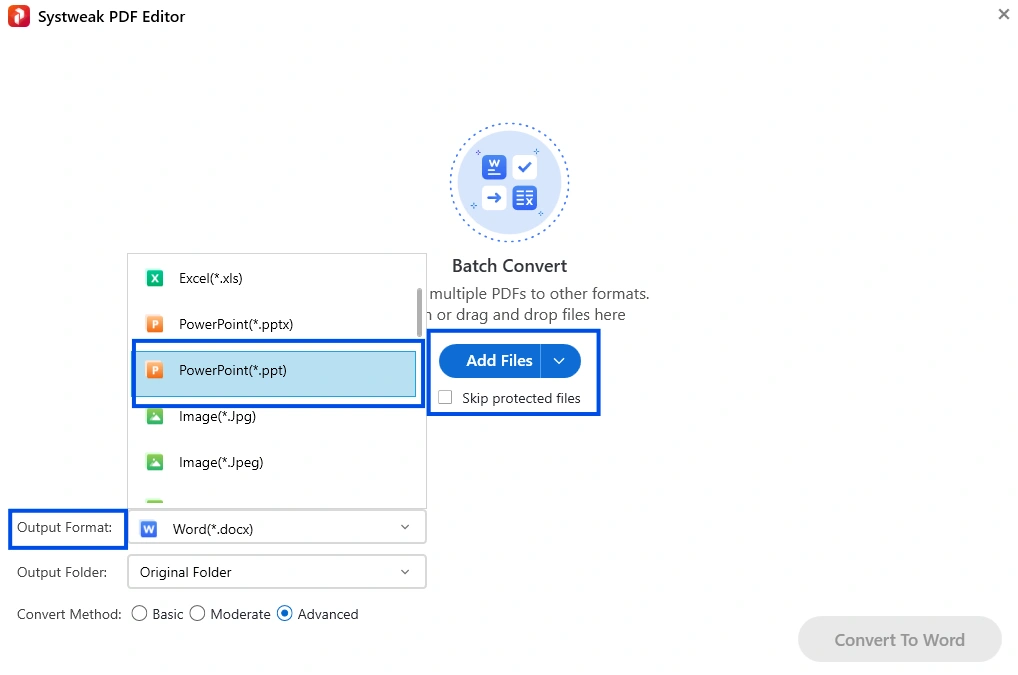This screenshot has width=1018, height=675.
Task: Select Basic convert method
Action: tap(139, 613)
